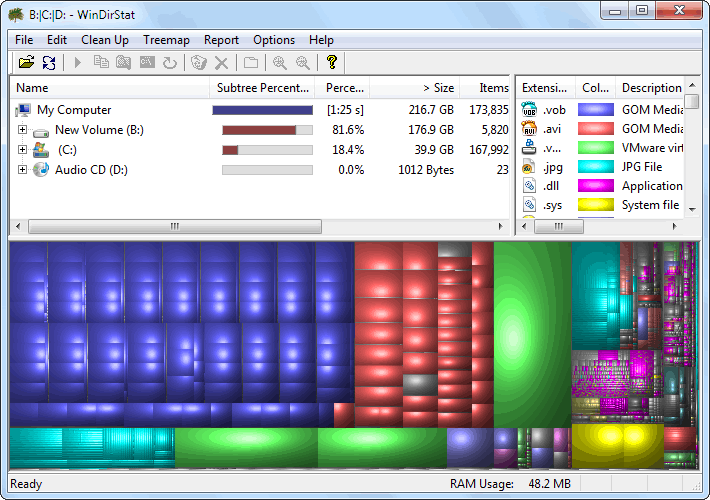Open the Options menu
This screenshot has height=500, width=710.
coord(274,40)
